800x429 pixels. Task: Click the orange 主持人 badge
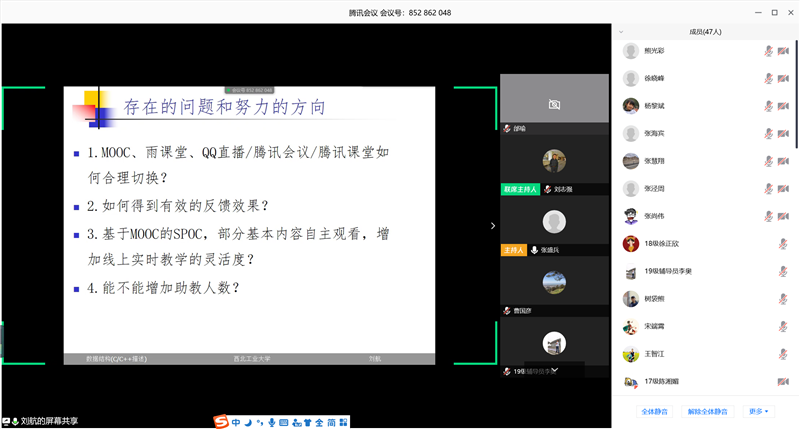[513, 250]
